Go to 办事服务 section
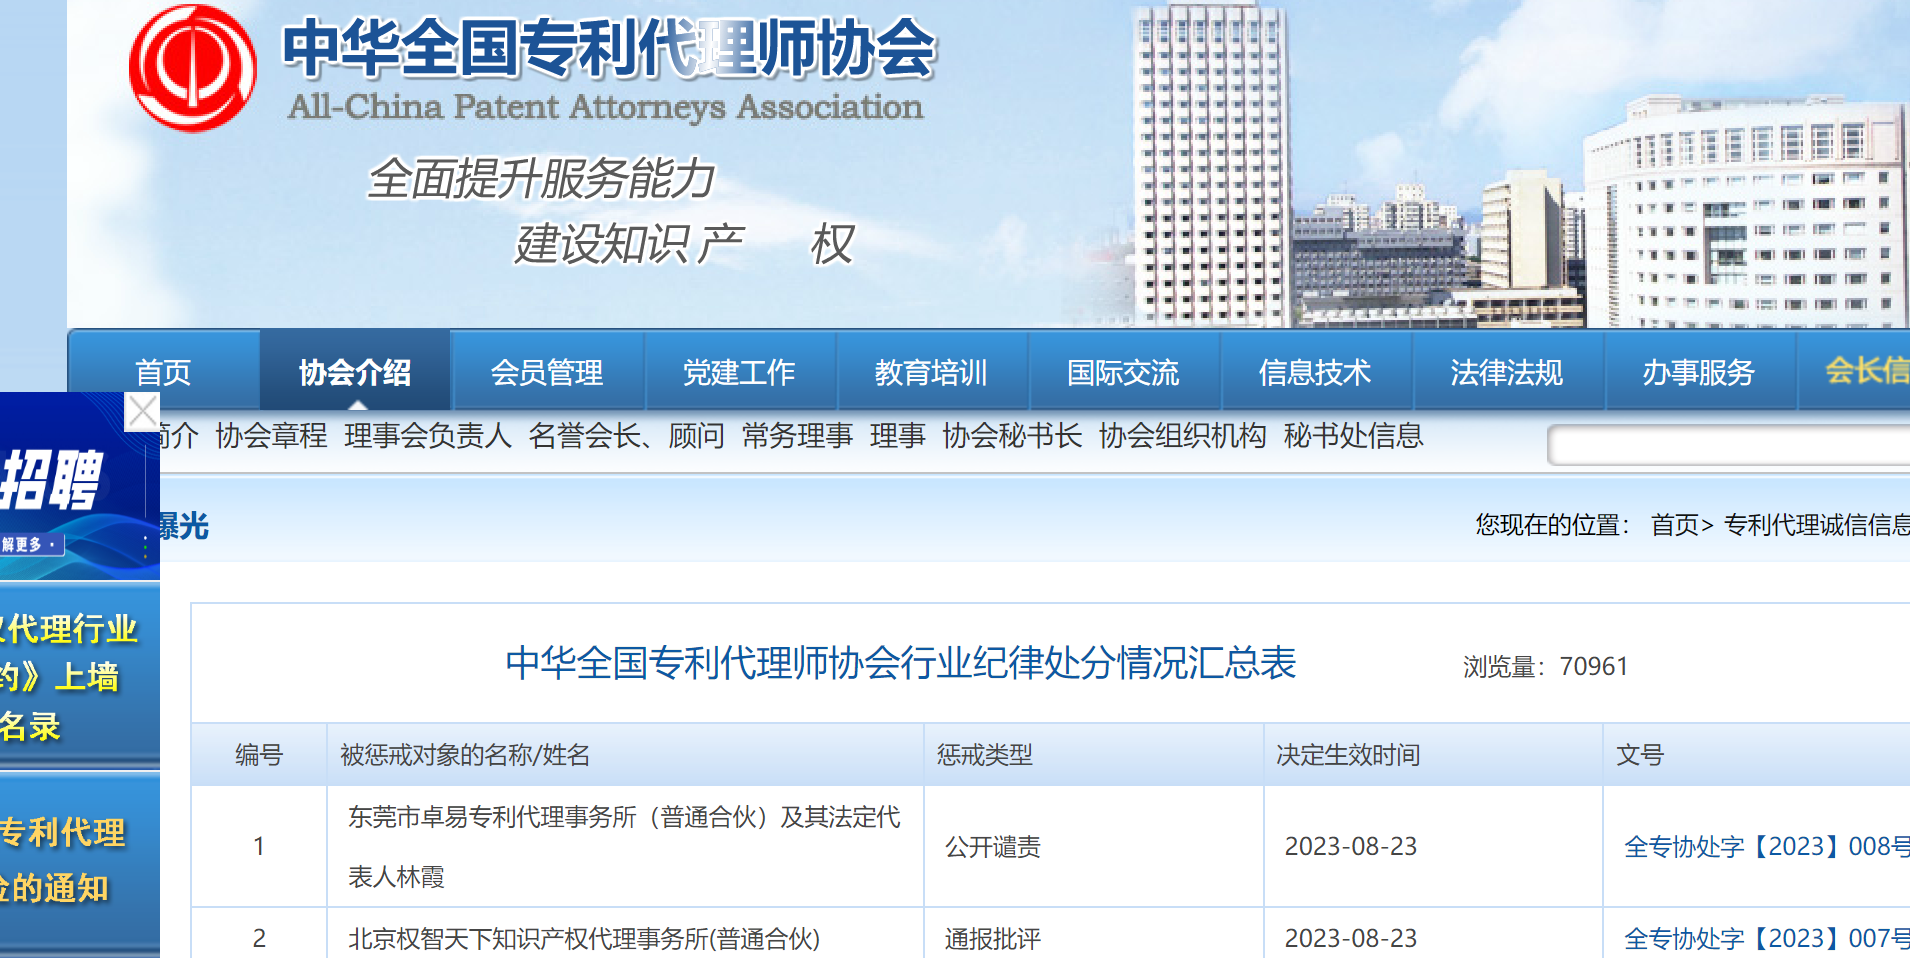1910x958 pixels. click(x=1699, y=372)
